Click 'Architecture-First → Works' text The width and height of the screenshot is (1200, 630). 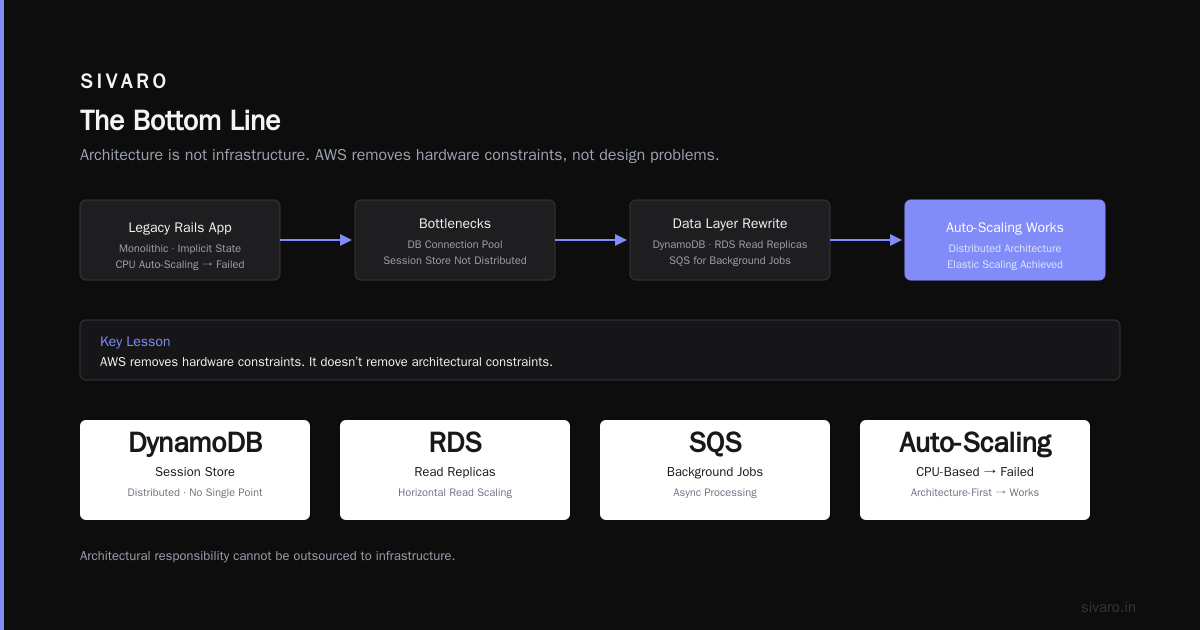[975, 492]
